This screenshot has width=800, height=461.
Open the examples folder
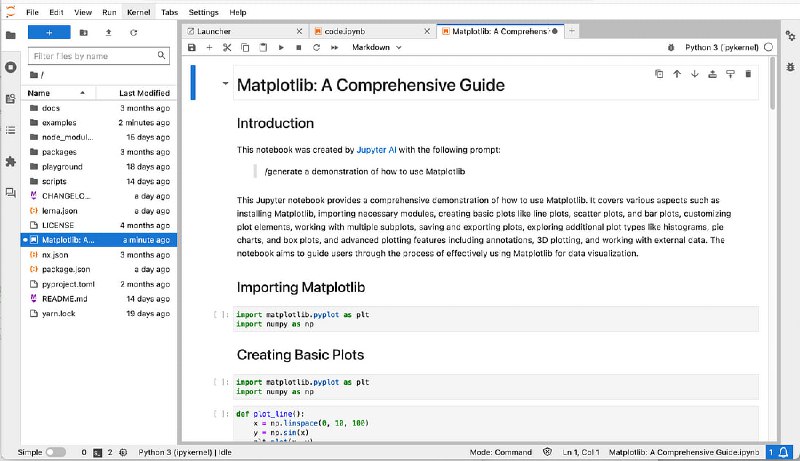coord(98,123)
